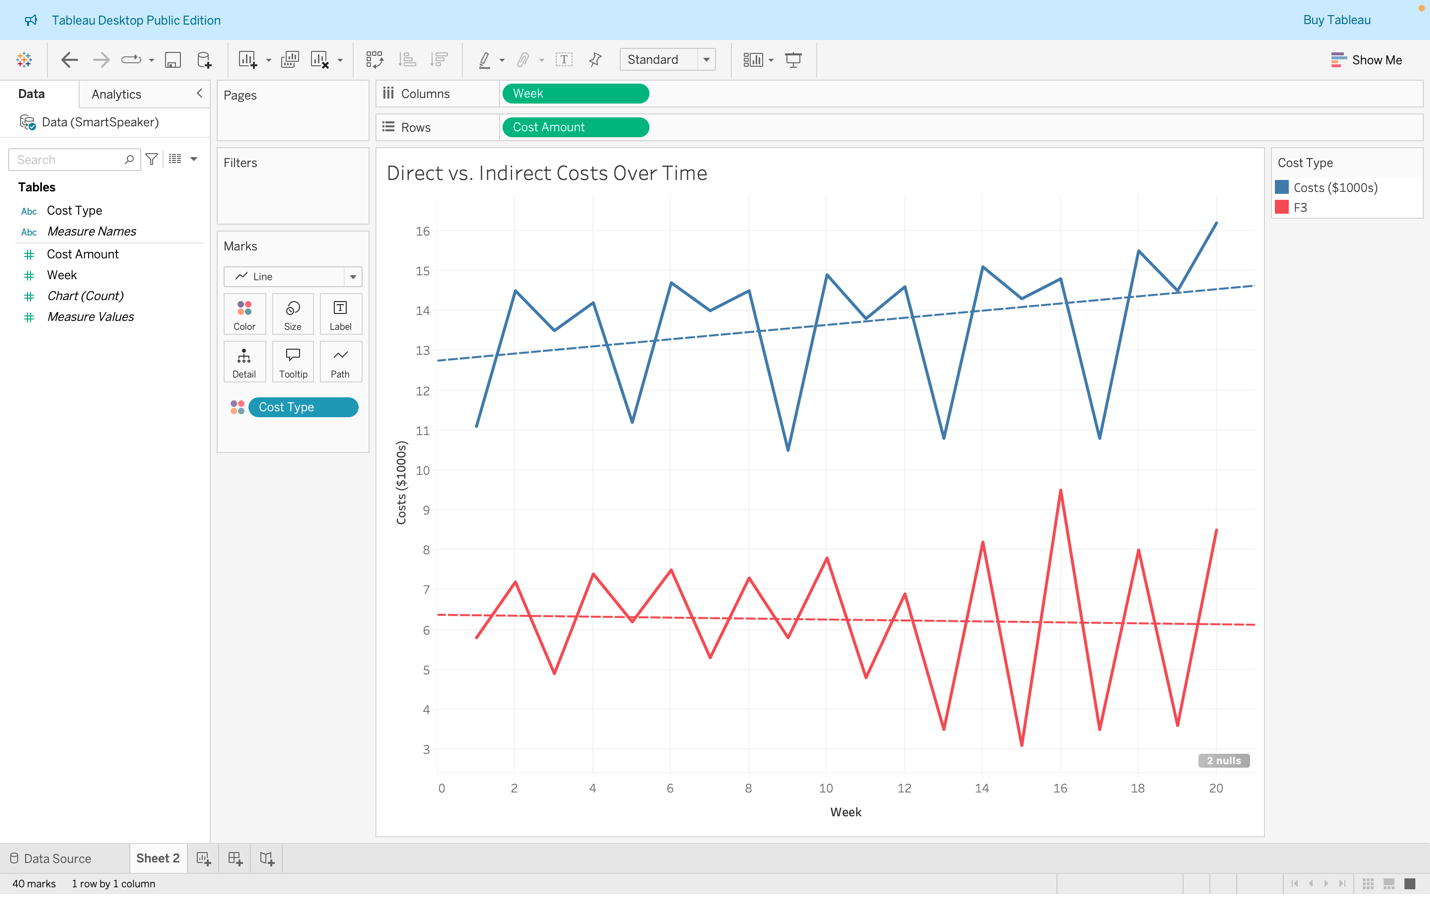This screenshot has height=898, width=1430.
Task: Enter Presentation mode via toolbar icon
Action: click(x=794, y=60)
